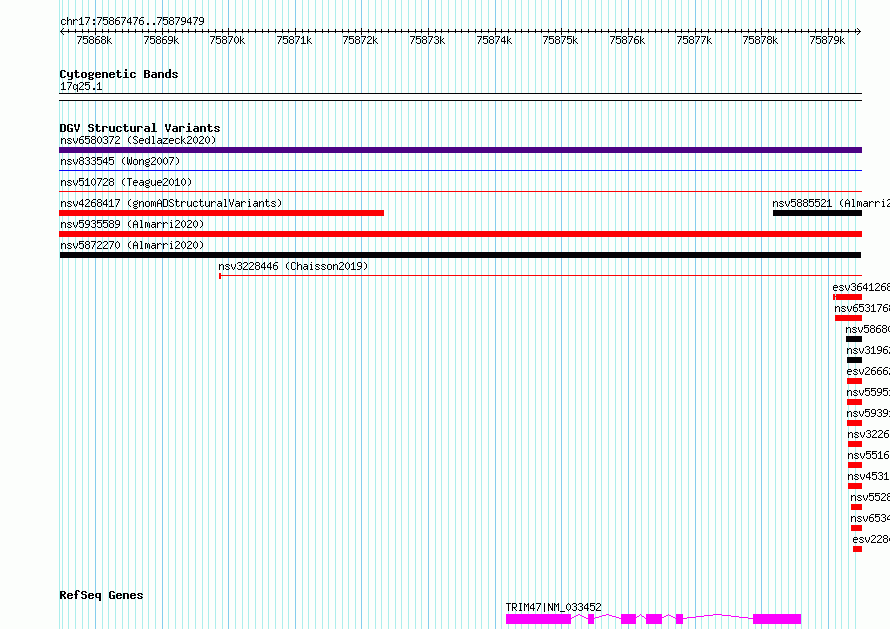Viewport: 890px width, 629px height.
Task: Click the nsv5939 variant label
Action: tap(868, 413)
